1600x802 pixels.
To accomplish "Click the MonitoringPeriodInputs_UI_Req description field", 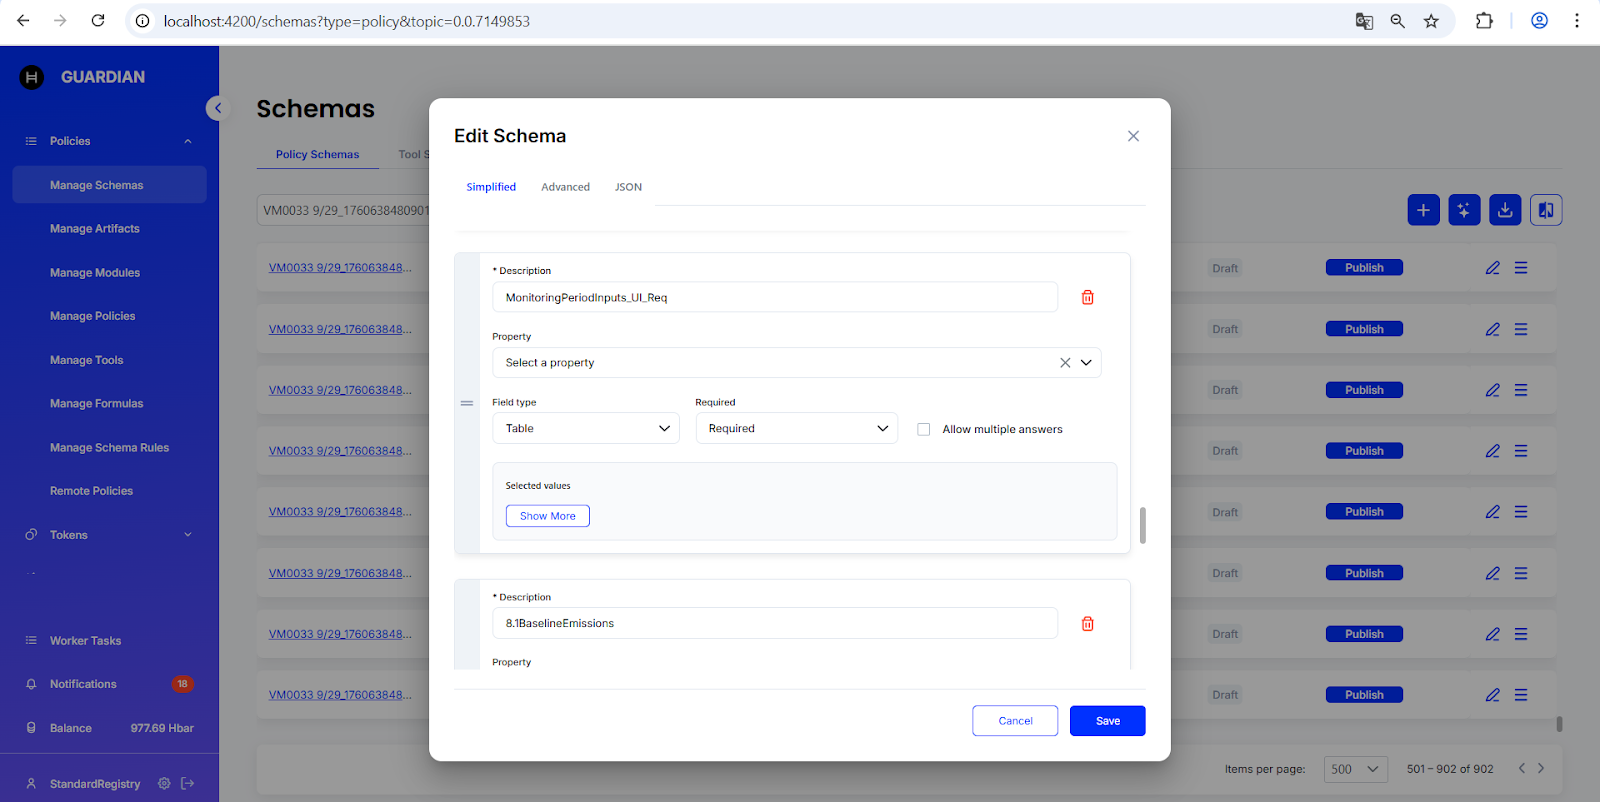I will click(774, 297).
